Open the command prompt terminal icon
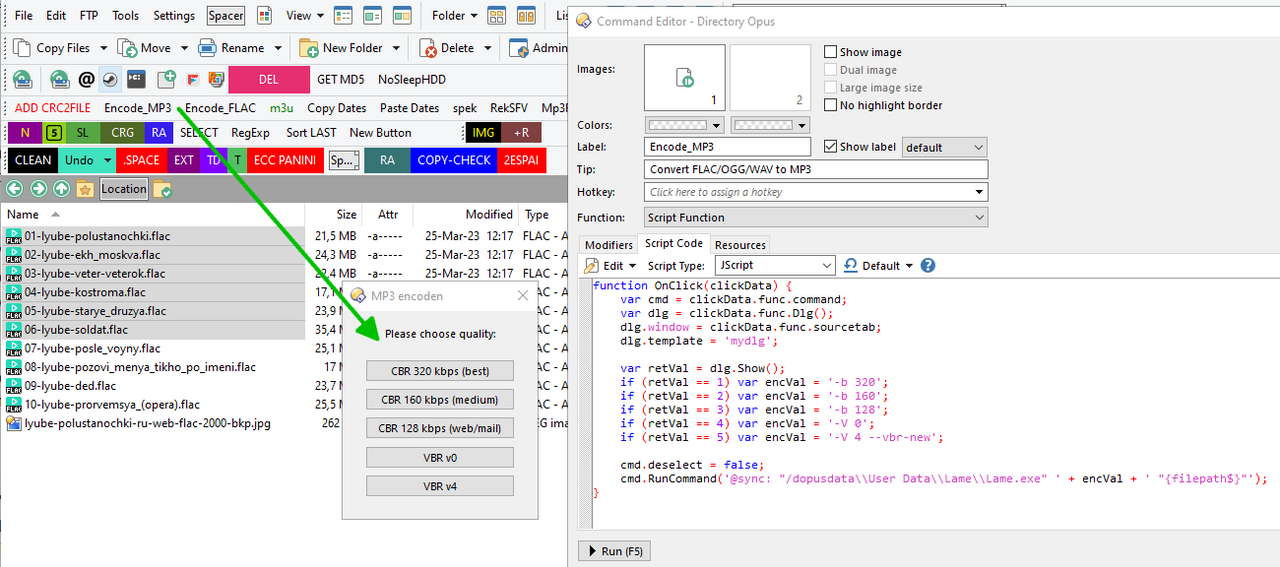The image size is (1280, 567). pos(135,79)
